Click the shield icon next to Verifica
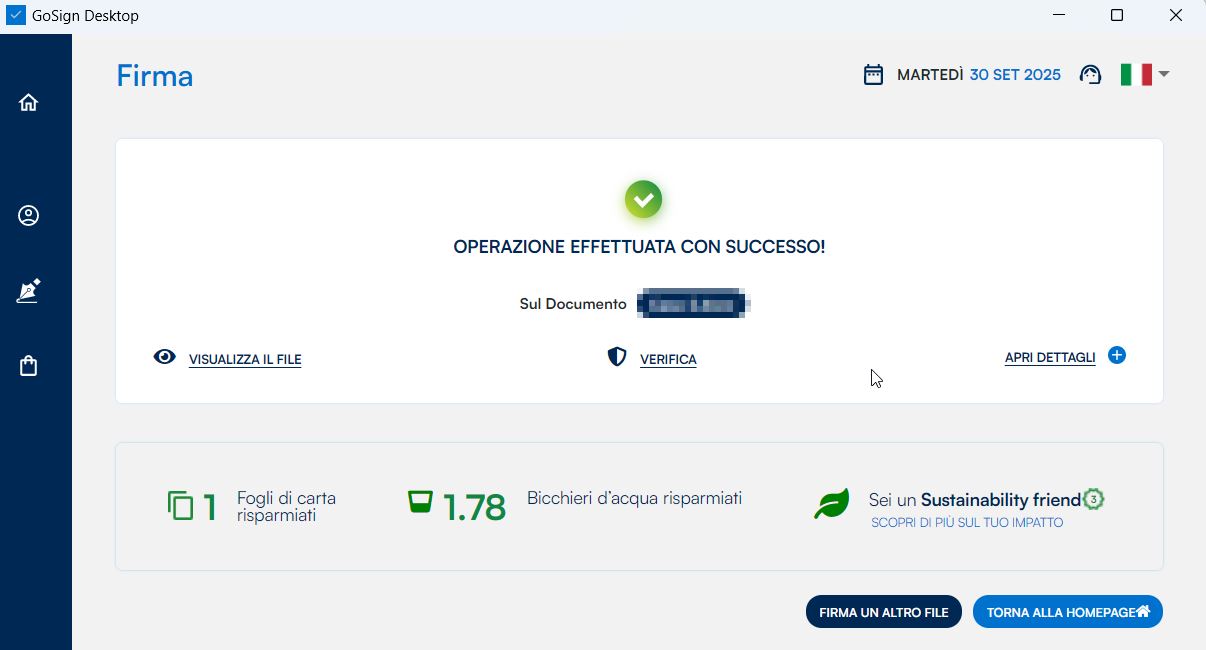This screenshot has height=650, width=1206. pos(617,357)
